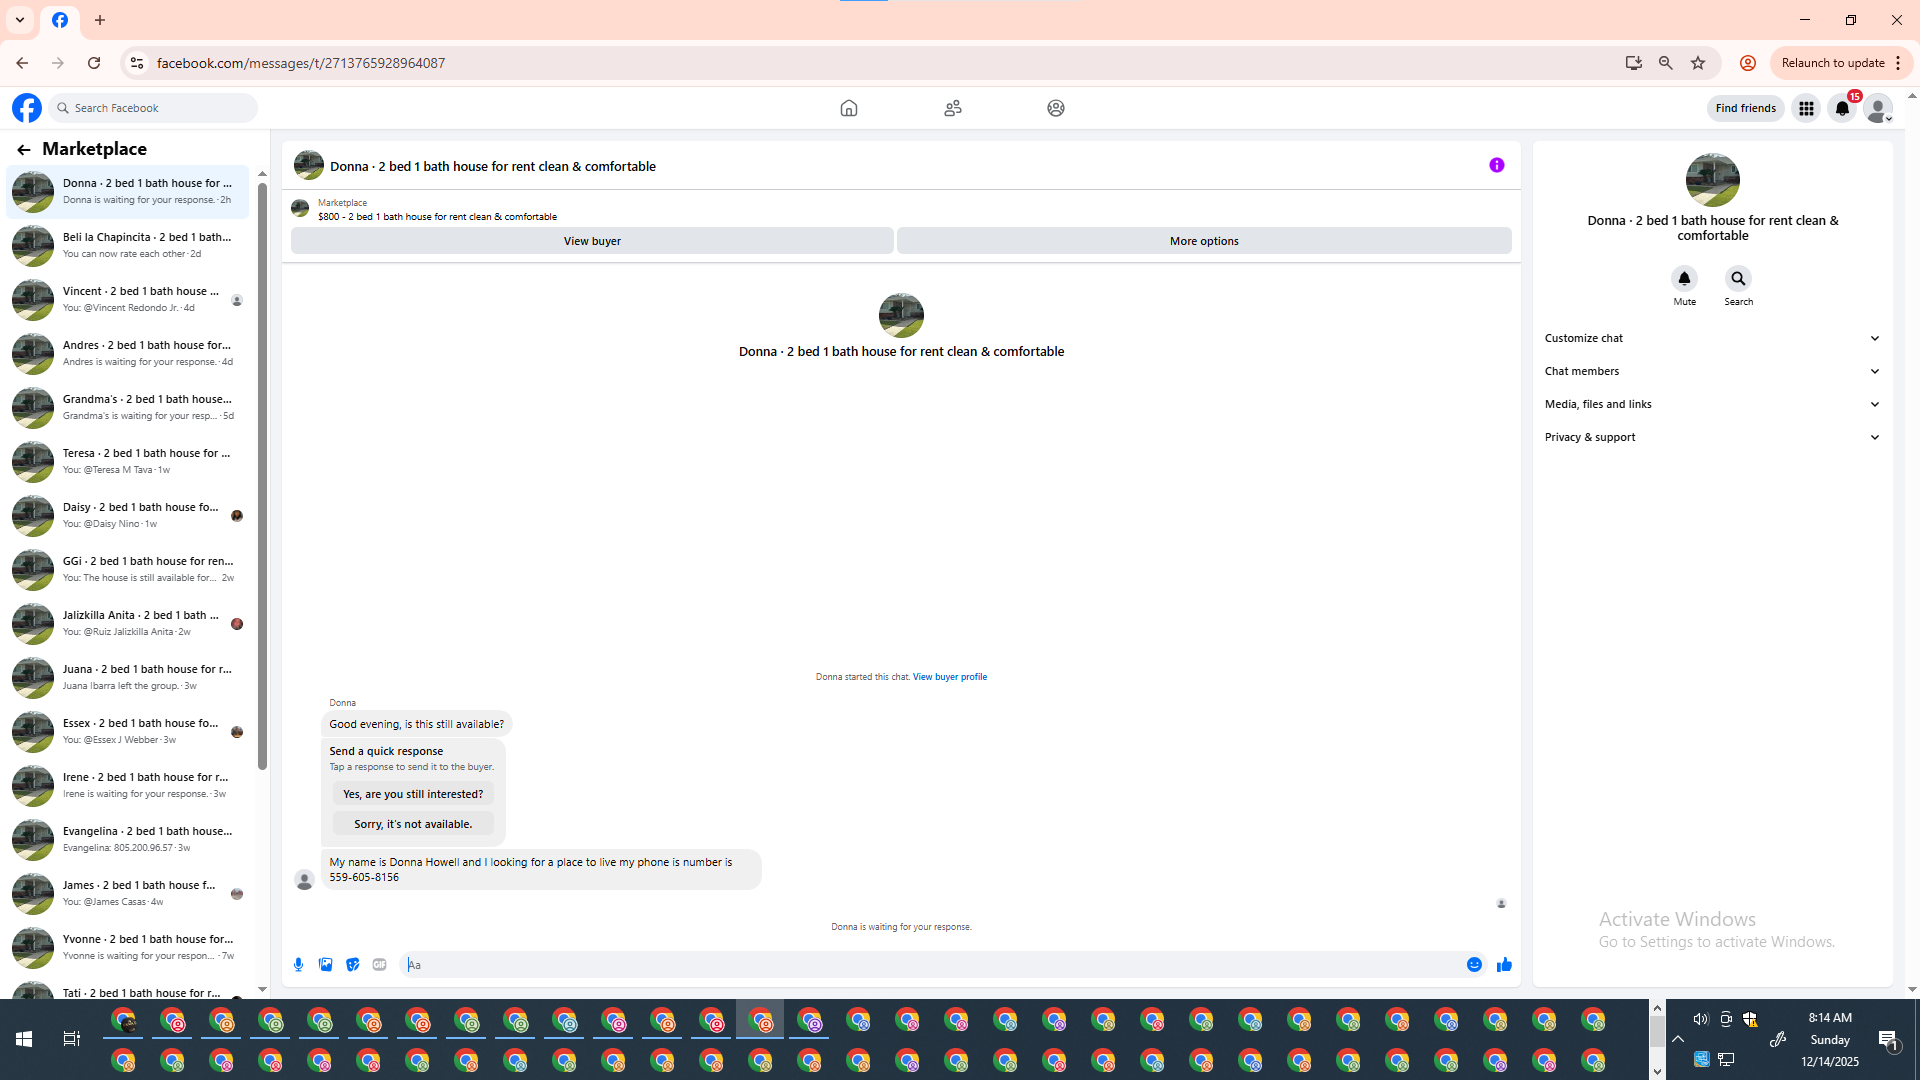
Task: Open the emoji picker in message box
Action: coord(1474,964)
